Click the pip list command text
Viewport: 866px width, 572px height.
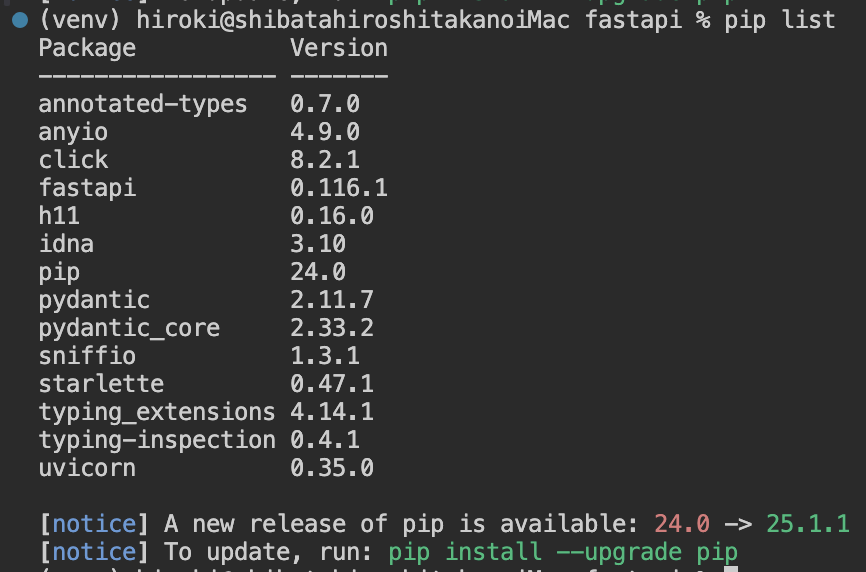pos(779,20)
